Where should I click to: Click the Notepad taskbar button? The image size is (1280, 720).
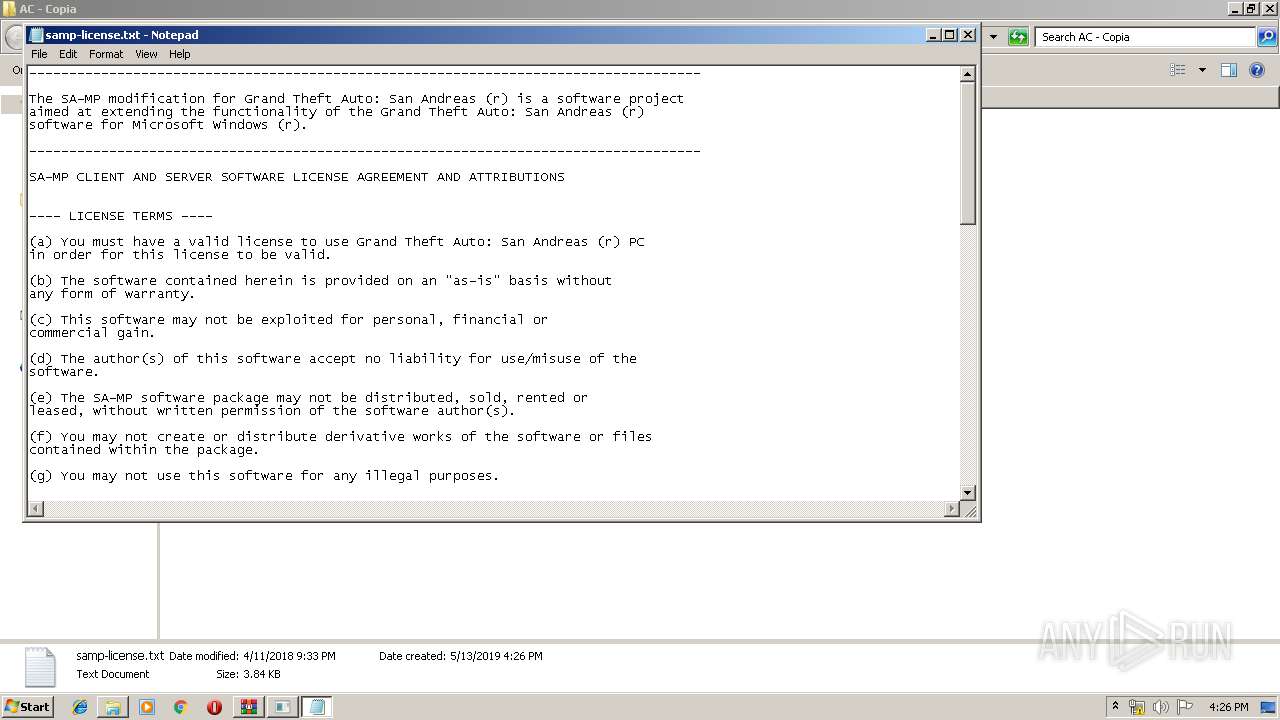(x=317, y=707)
